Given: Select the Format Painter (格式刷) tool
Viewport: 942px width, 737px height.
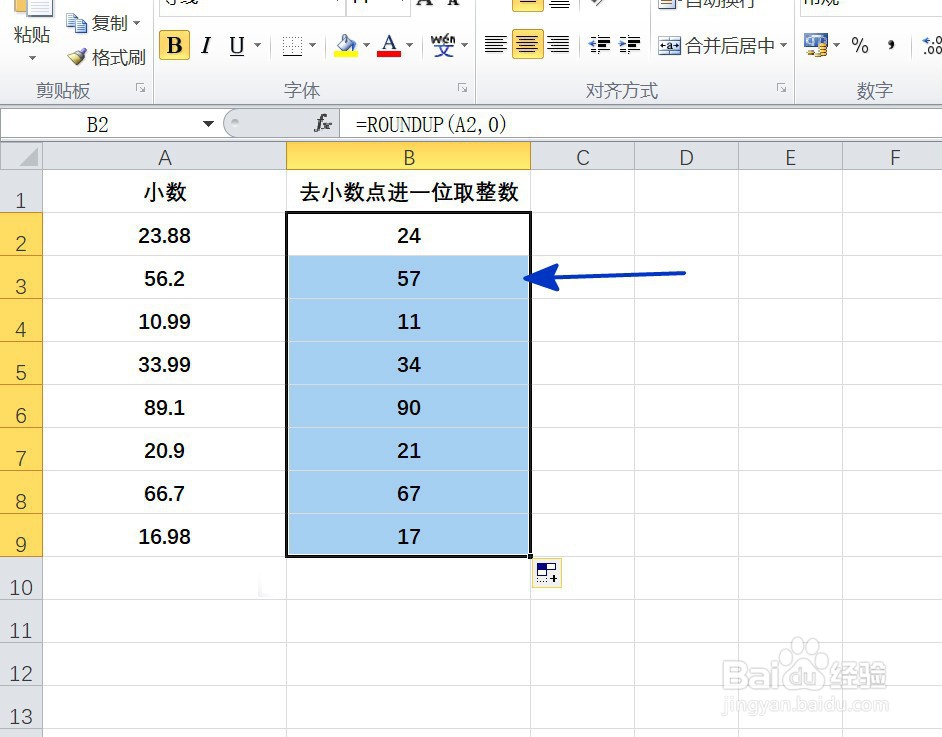Looking at the screenshot, I should click(105, 57).
